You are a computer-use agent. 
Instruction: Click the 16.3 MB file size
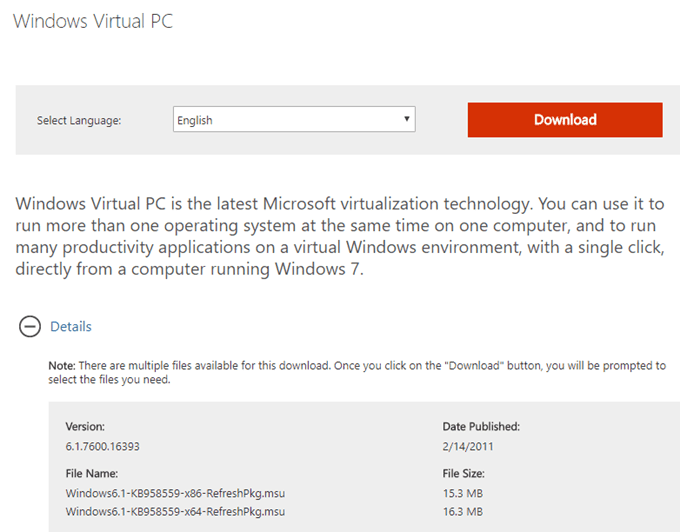point(463,512)
